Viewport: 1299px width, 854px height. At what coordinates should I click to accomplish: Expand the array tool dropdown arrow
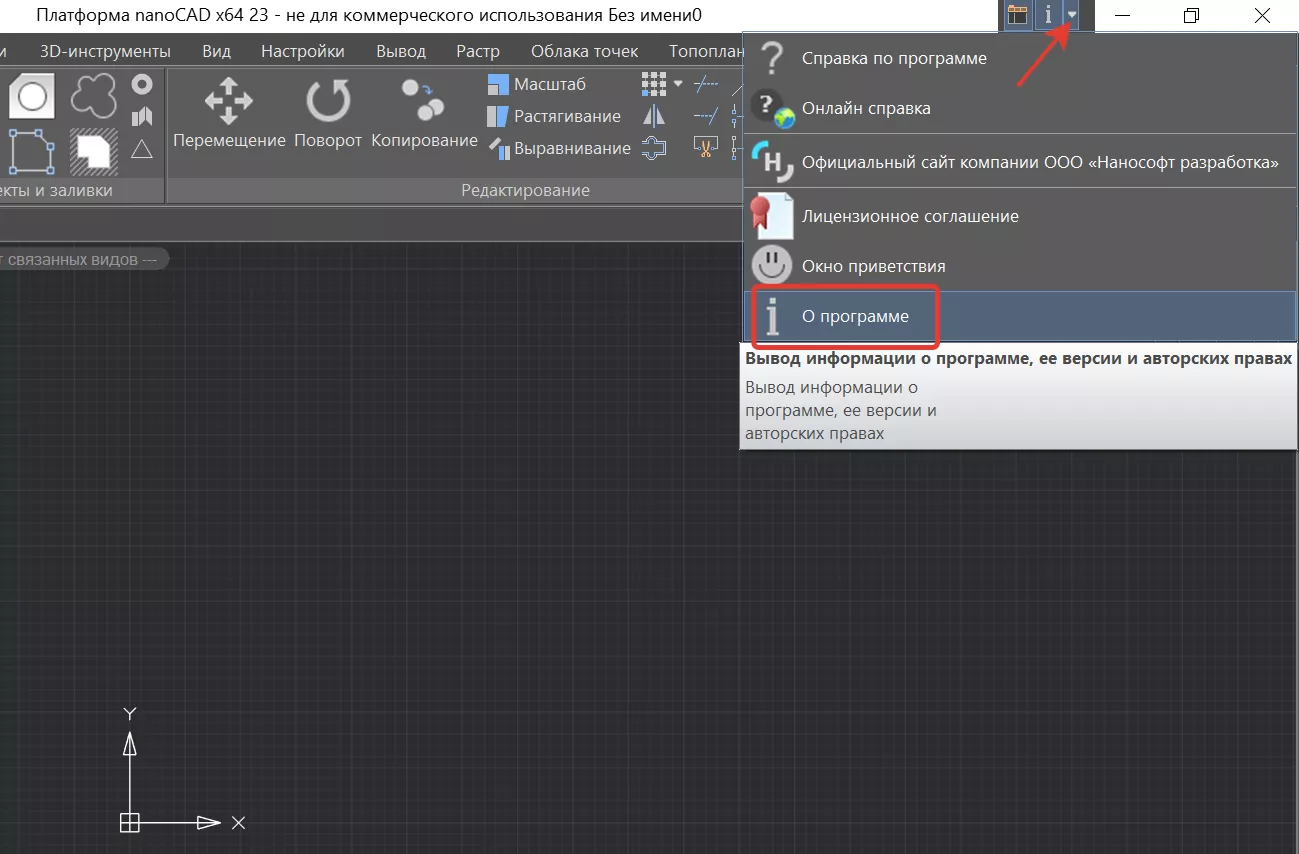pyautogui.click(x=678, y=84)
